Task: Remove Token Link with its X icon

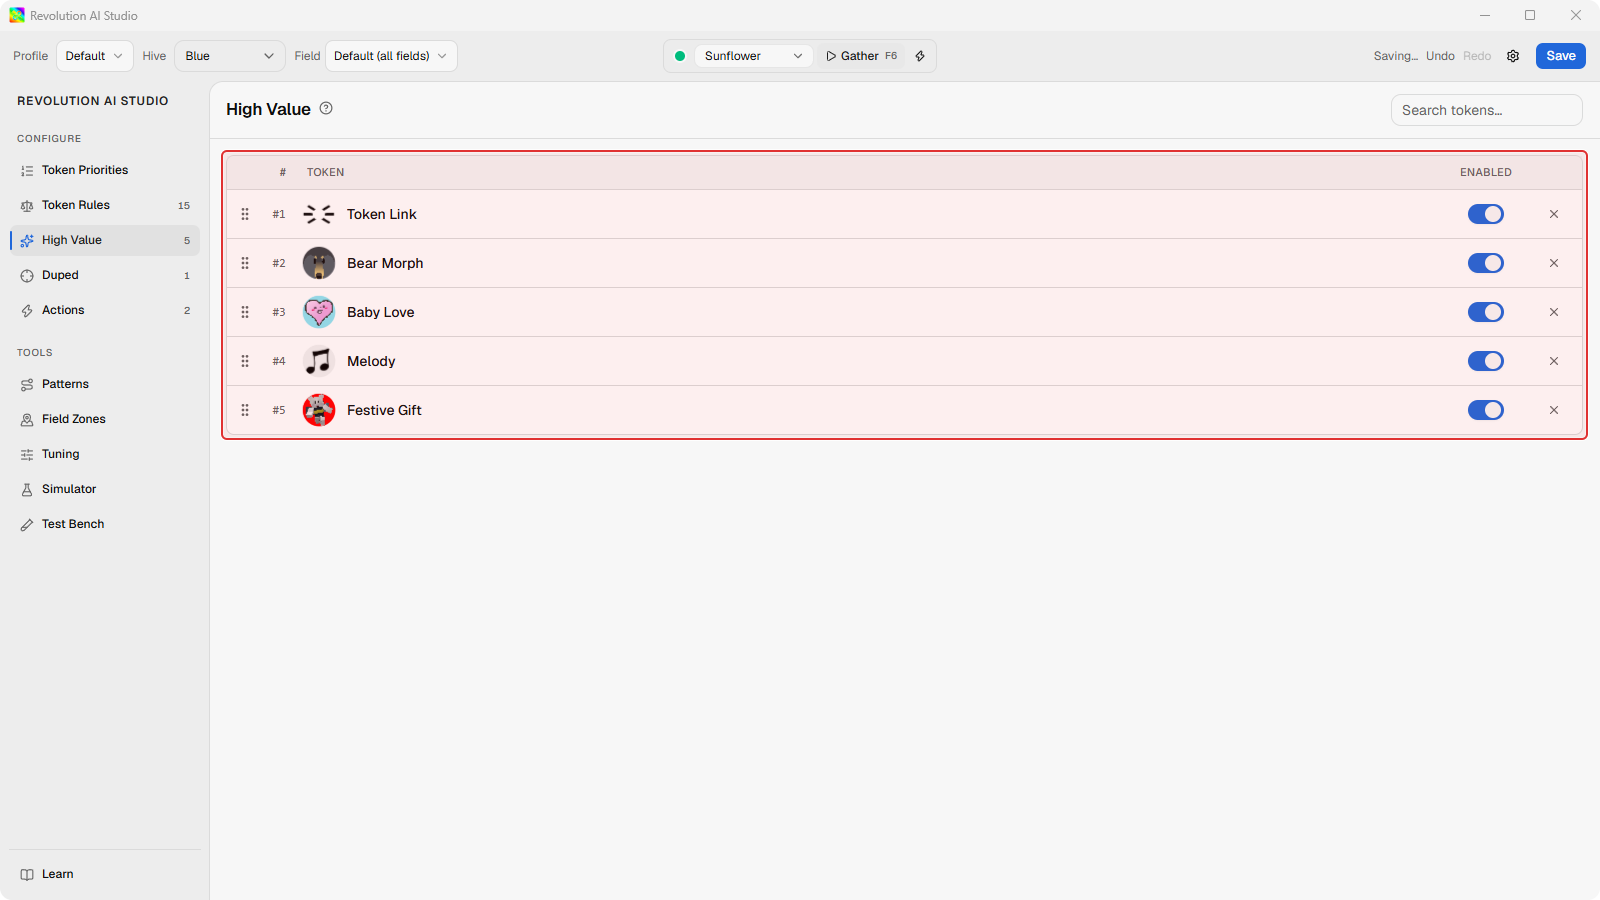Action: (1554, 214)
